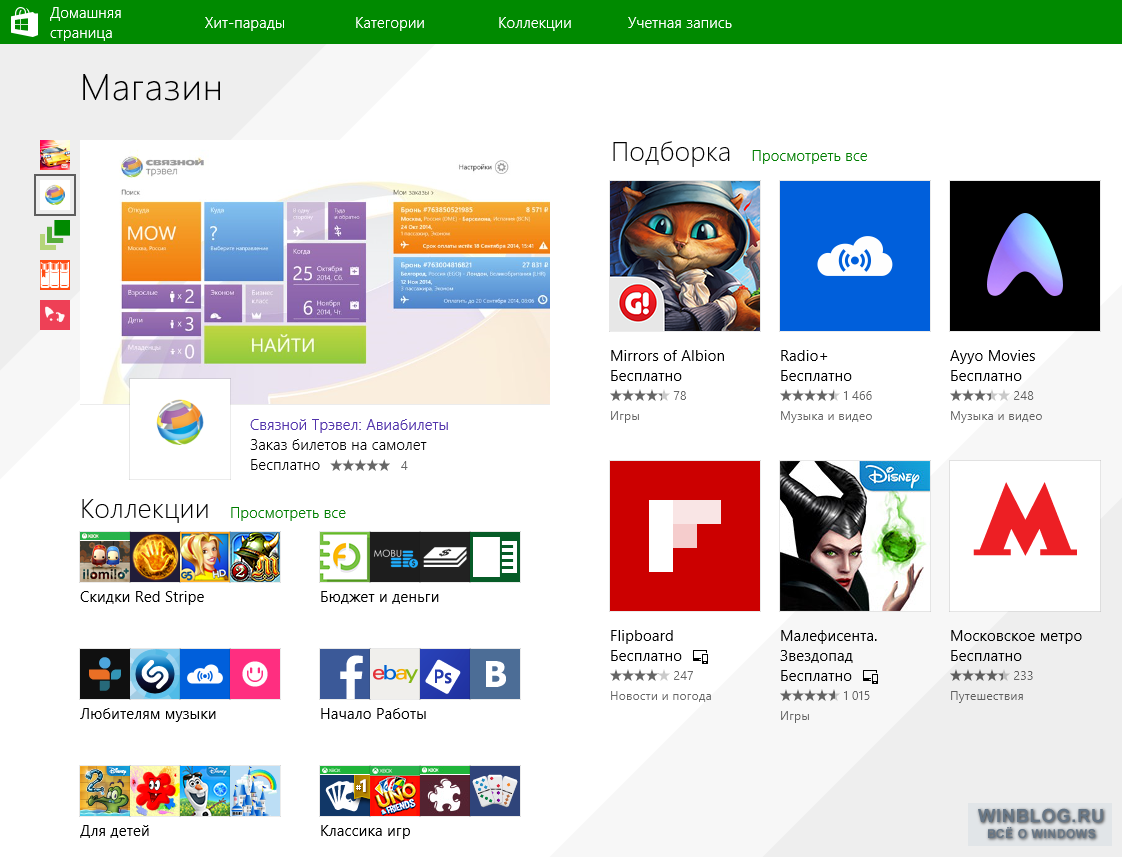Open dominoes icon in Классика игр

(495, 790)
